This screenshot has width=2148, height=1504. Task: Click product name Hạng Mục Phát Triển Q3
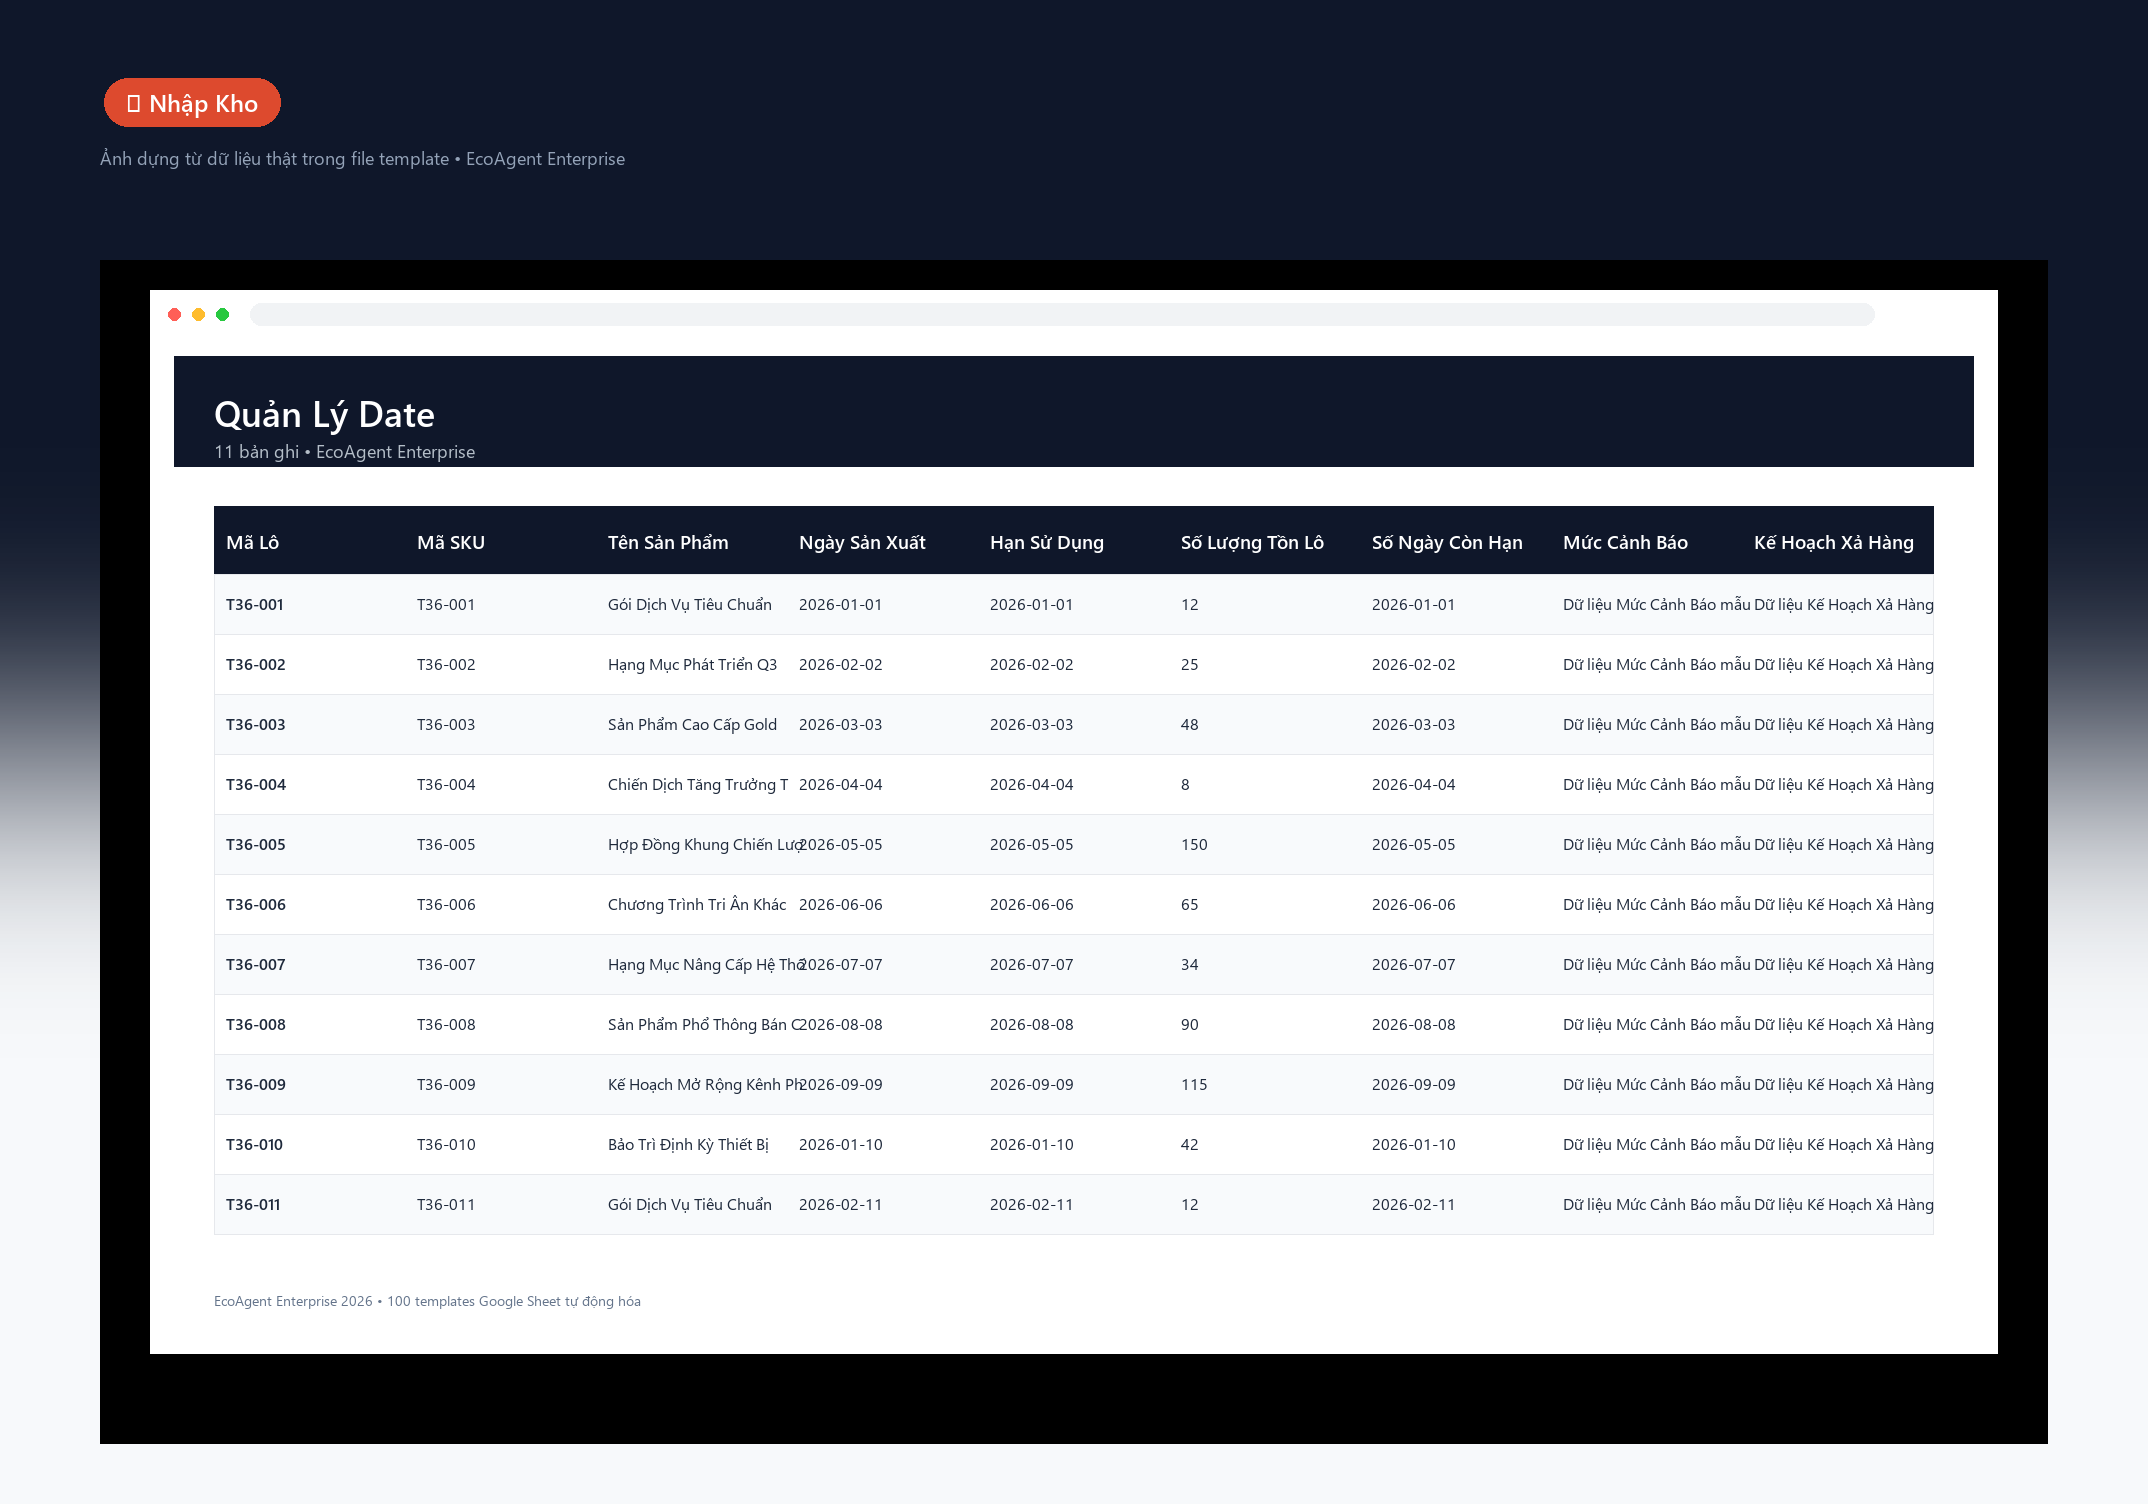tap(692, 664)
